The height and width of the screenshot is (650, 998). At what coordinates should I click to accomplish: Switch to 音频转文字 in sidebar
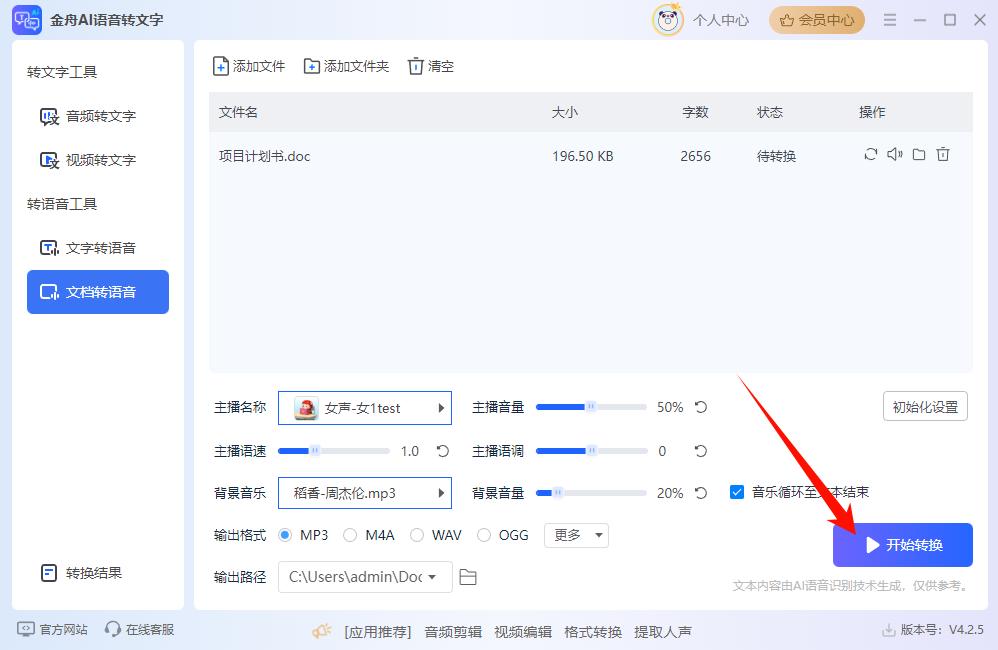coord(98,116)
